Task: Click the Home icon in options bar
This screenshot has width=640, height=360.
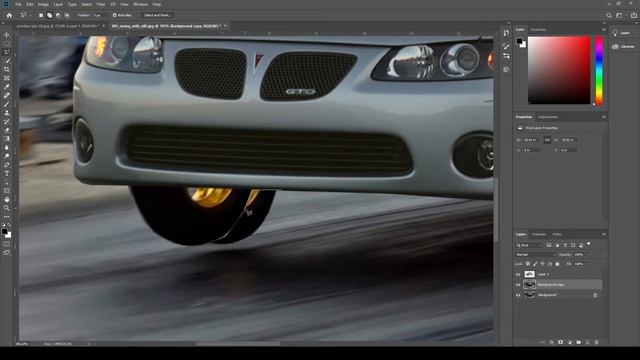Action: (9, 15)
